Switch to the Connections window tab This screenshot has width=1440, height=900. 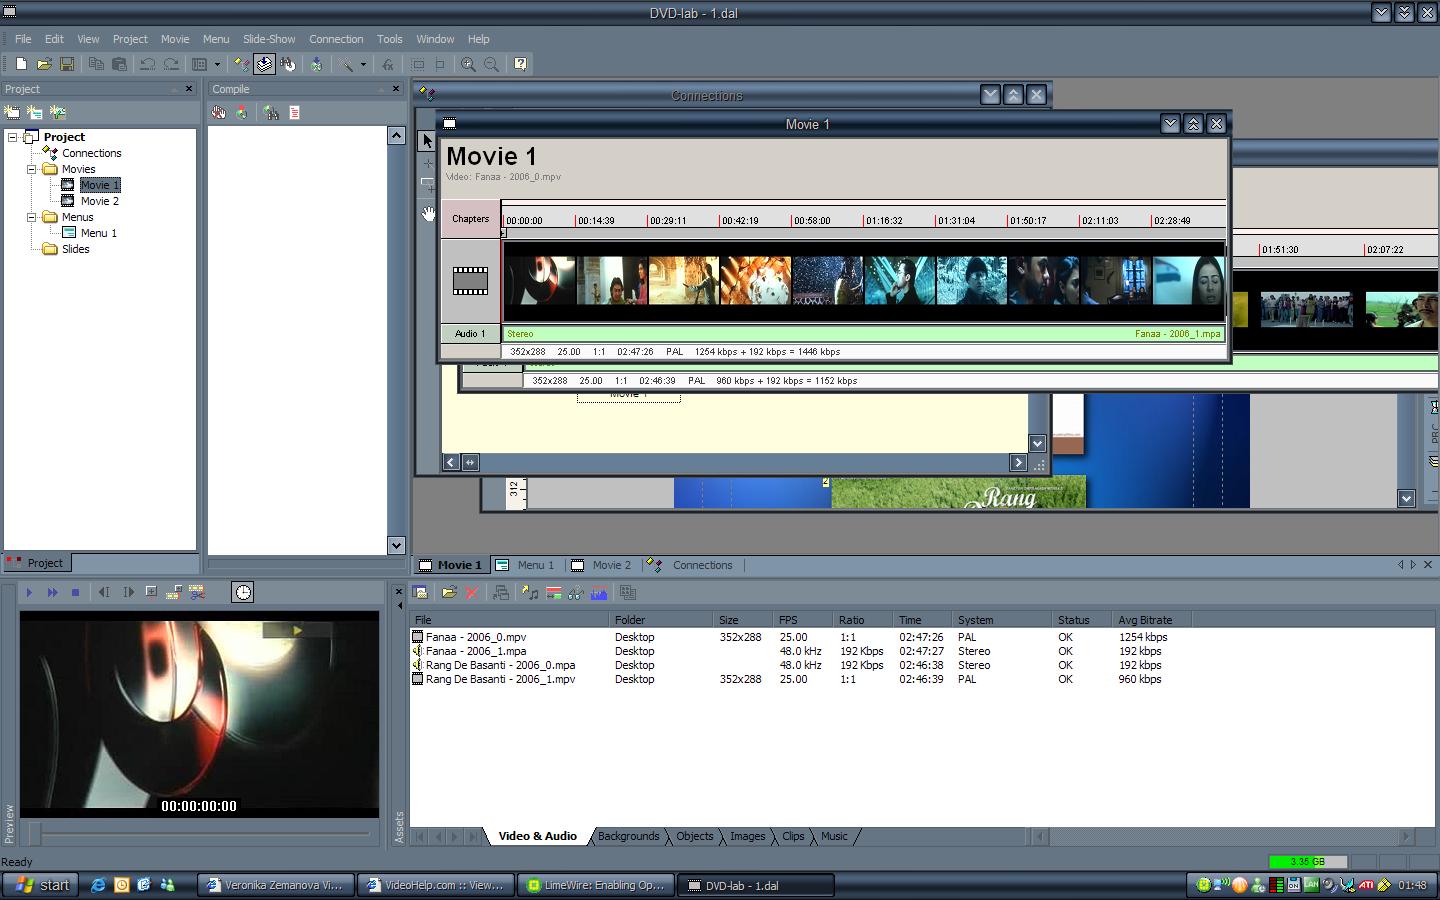click(692, 565)
